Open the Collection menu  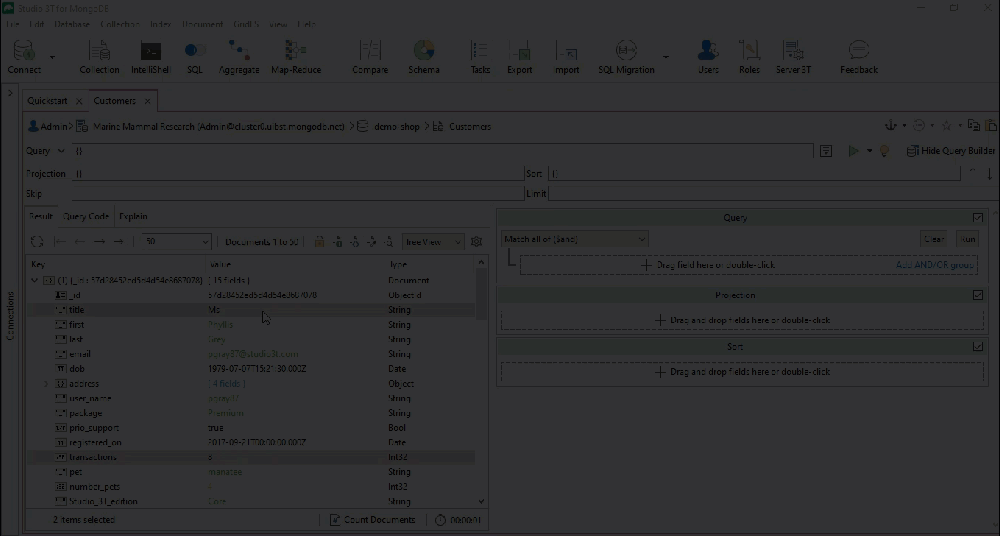(x=119, y=24)
